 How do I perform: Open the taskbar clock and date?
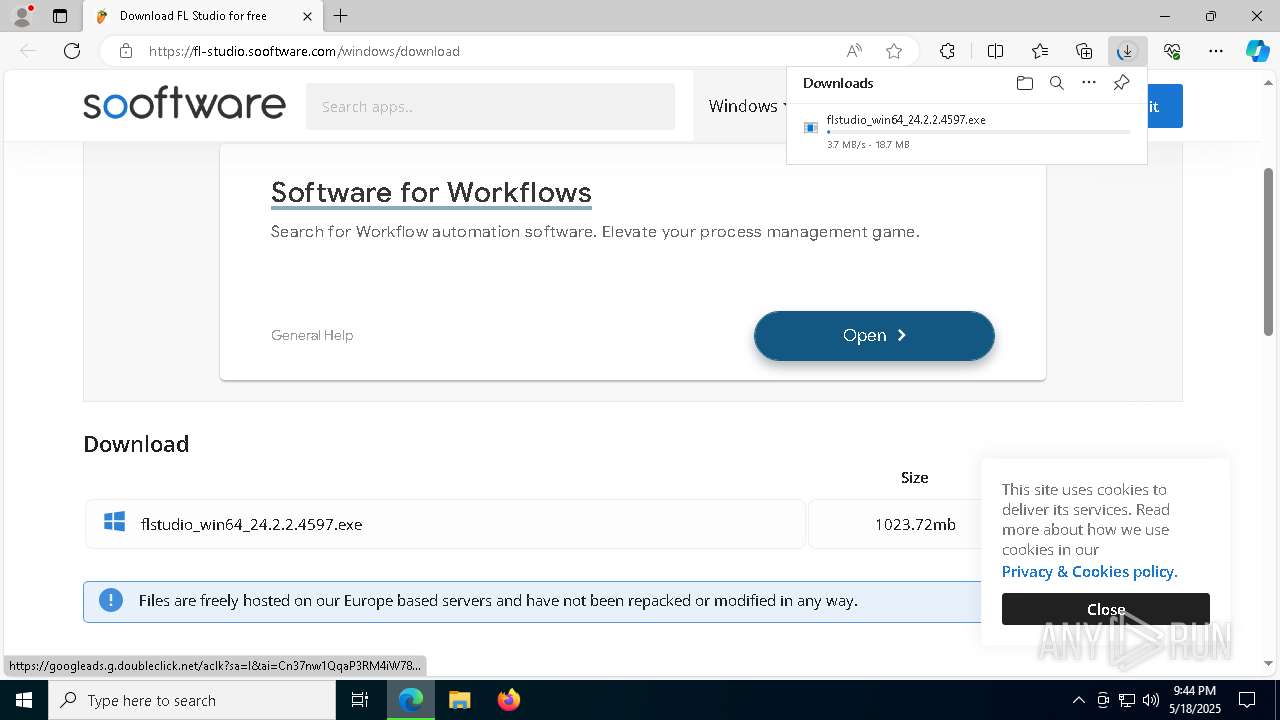(x=1195, y=700)
